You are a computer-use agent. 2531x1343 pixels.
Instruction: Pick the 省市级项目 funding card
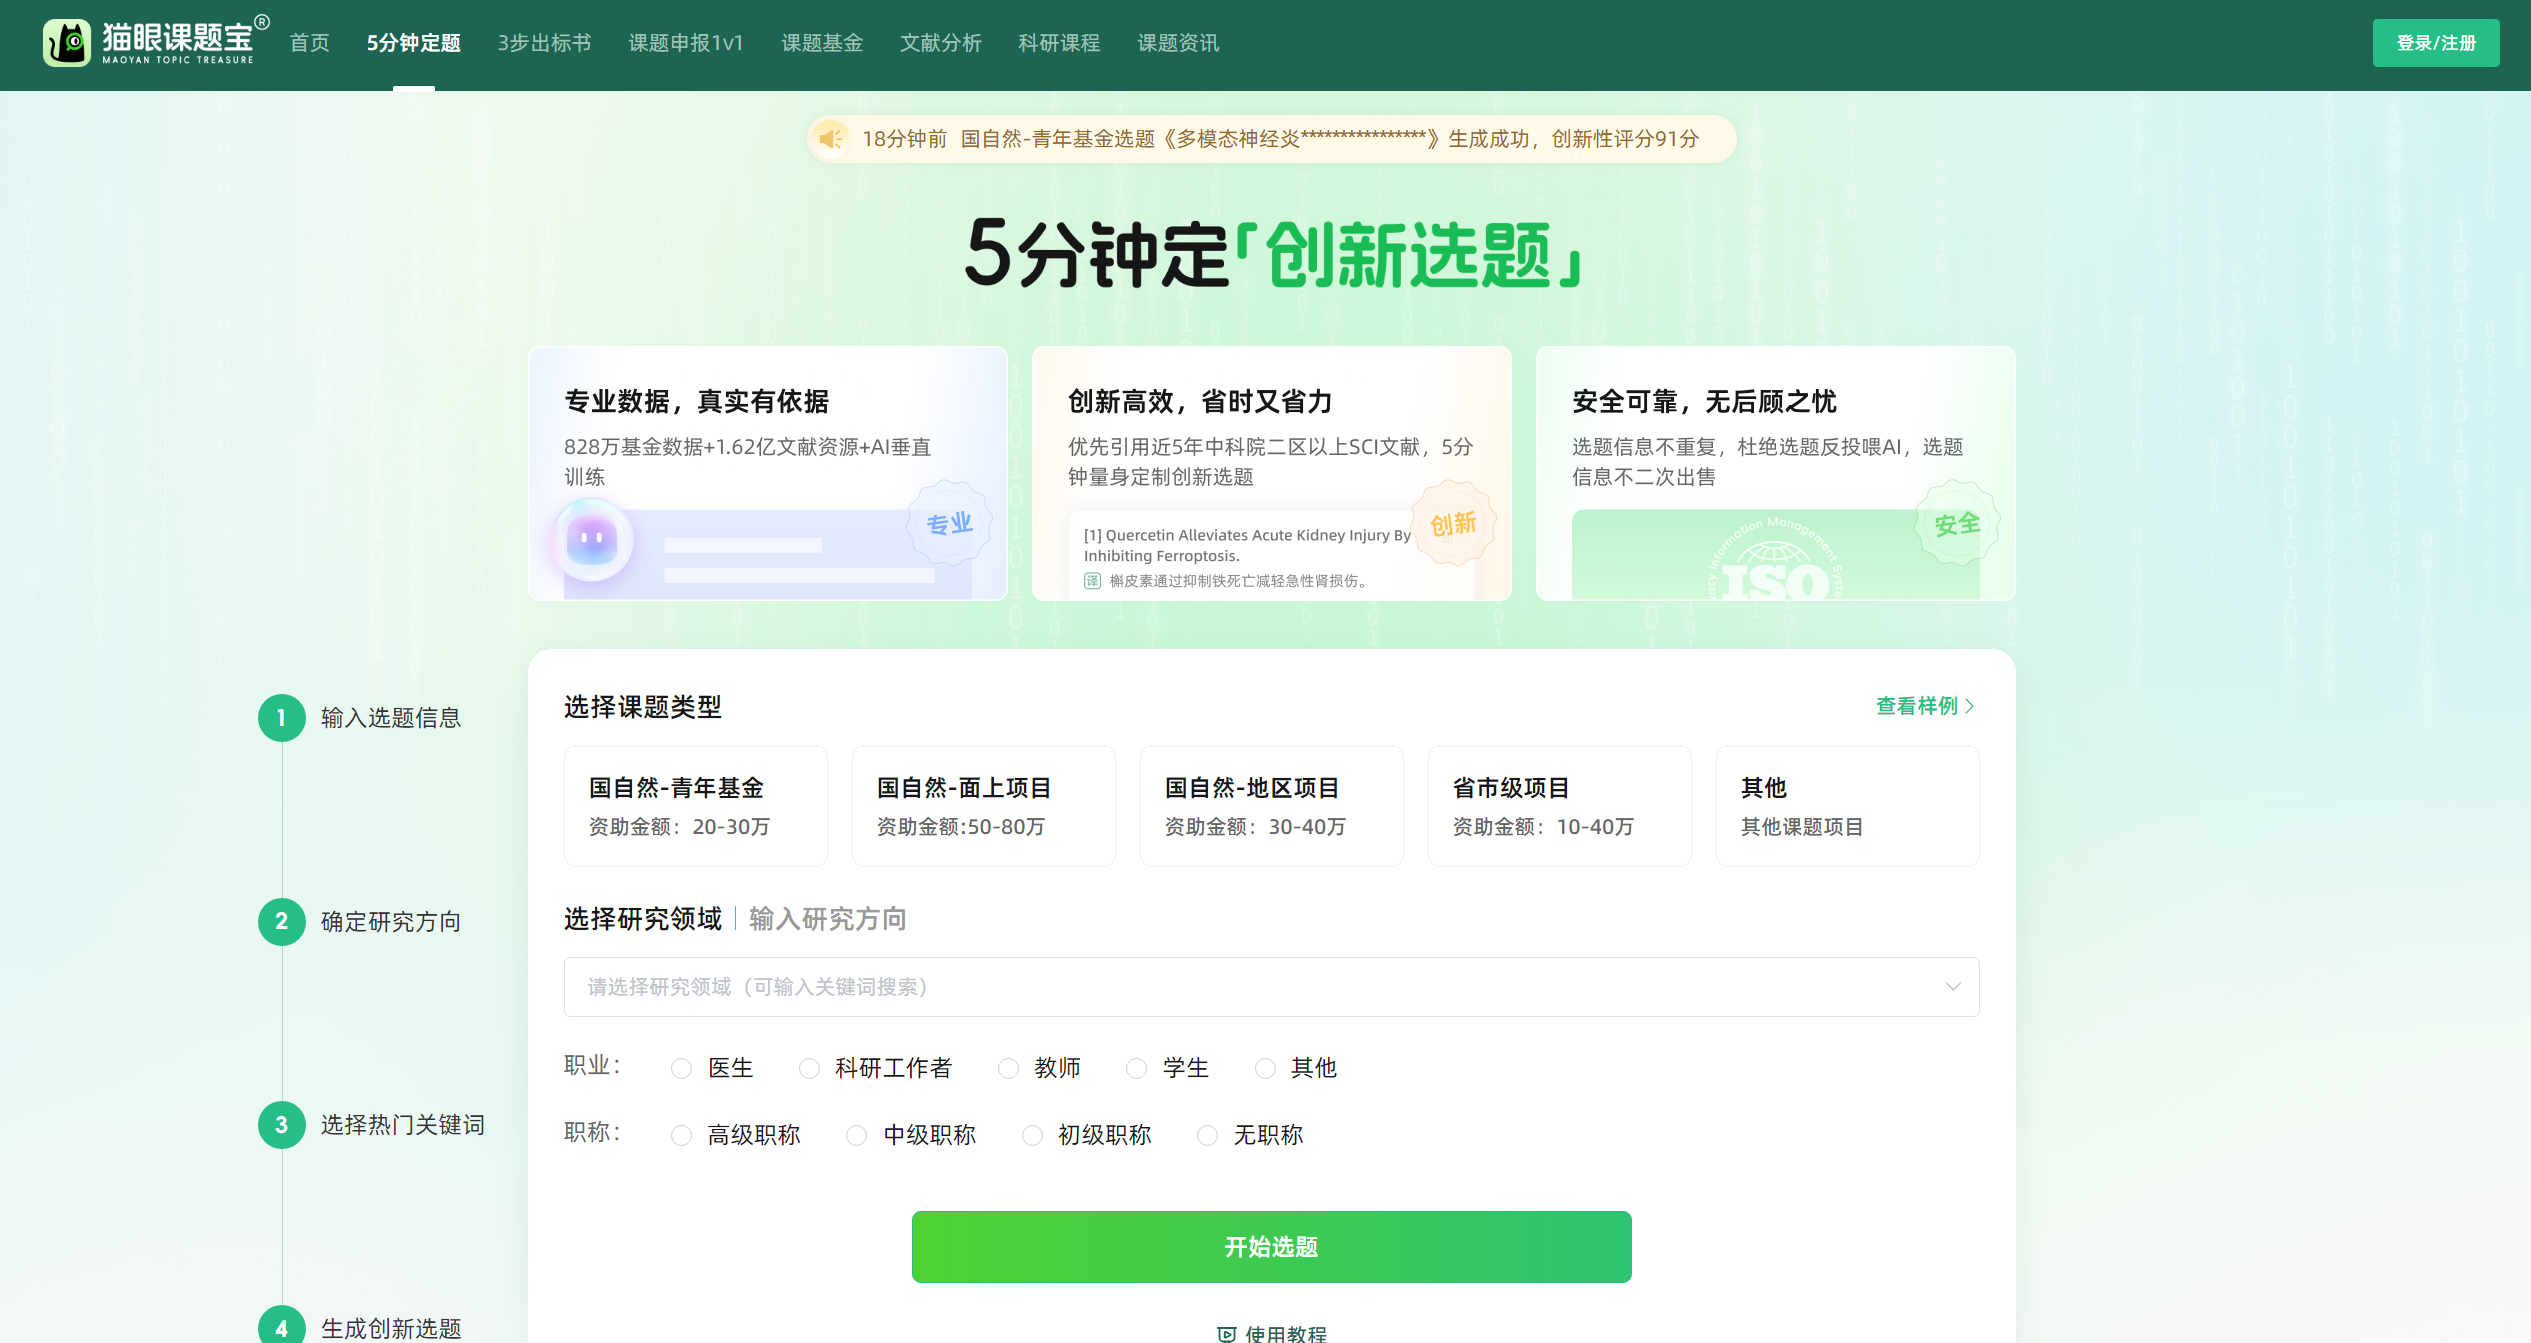[x=1559, y=806]
